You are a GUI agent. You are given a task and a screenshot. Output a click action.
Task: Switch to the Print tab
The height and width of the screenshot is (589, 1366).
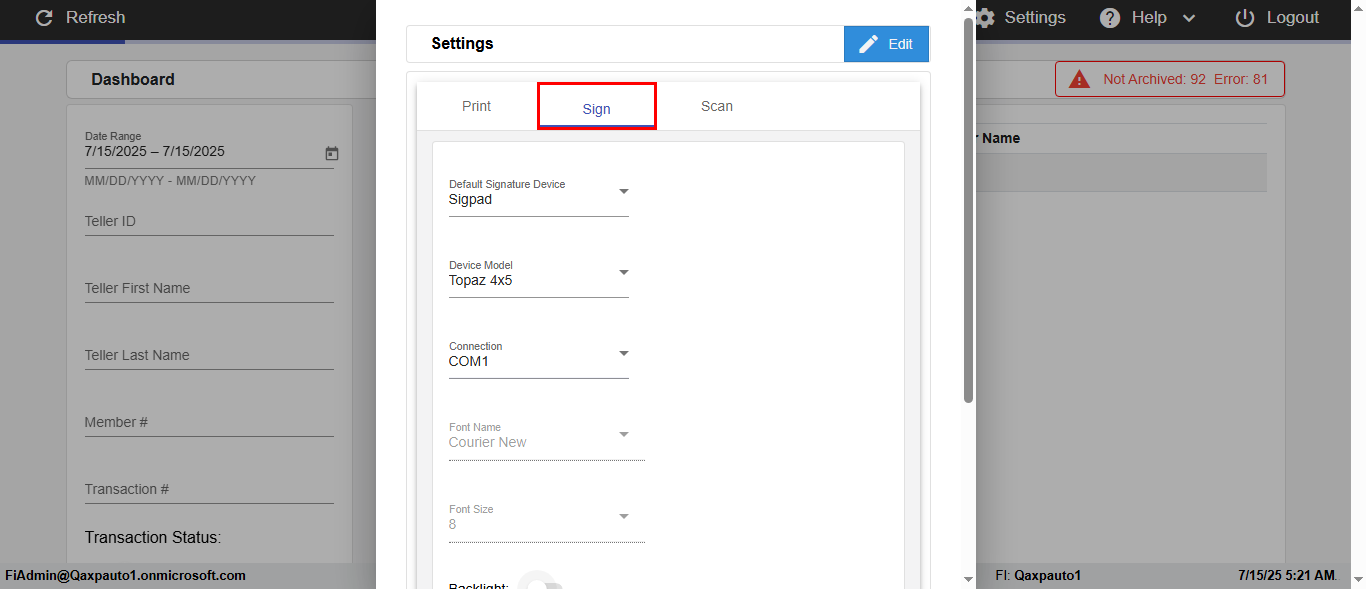click(477, 106)
